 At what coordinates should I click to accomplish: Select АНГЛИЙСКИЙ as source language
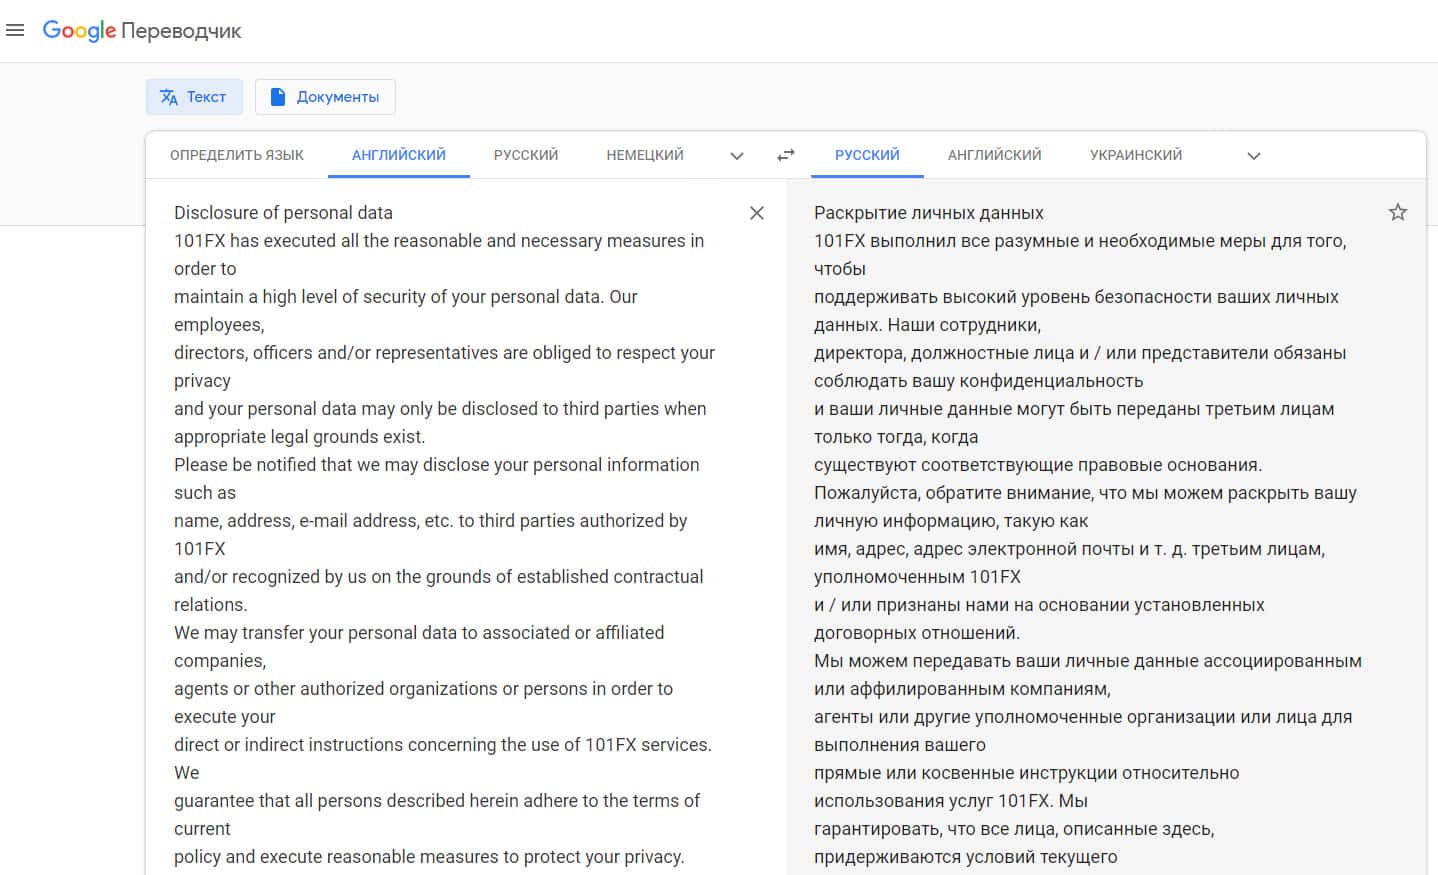(x=399, y=155)
